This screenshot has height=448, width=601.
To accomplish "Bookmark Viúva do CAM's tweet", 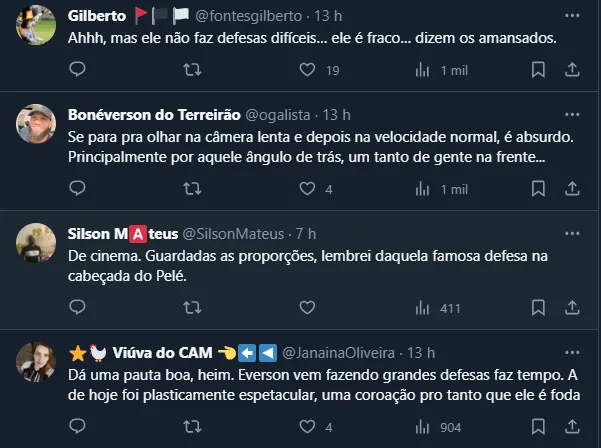I will coord(537,427).
